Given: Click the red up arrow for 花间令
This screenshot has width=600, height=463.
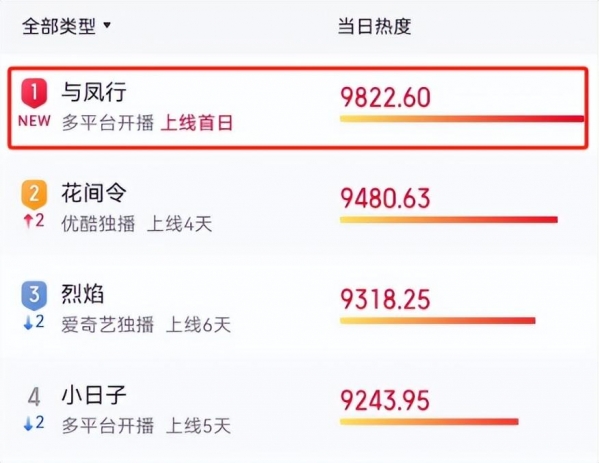Looking at the screenshot, I should 27,222.
